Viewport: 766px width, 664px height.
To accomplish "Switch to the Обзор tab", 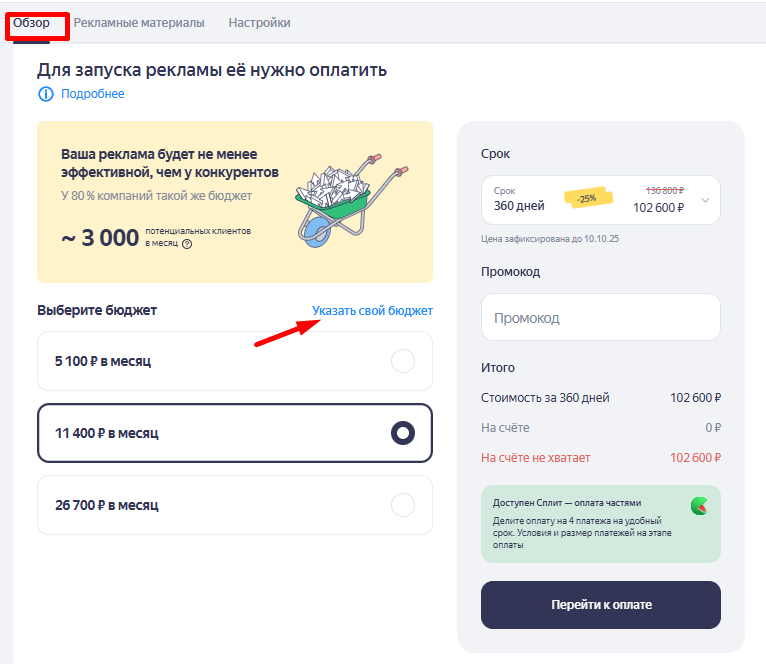I will (x=32, y=22).
